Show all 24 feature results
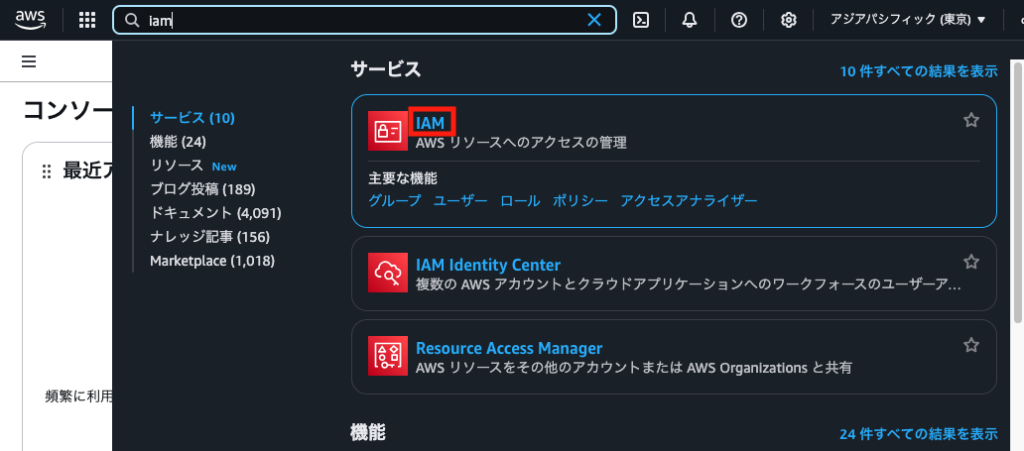Image resolution: width=1024 pixels, height=451 pixels. 919,433
